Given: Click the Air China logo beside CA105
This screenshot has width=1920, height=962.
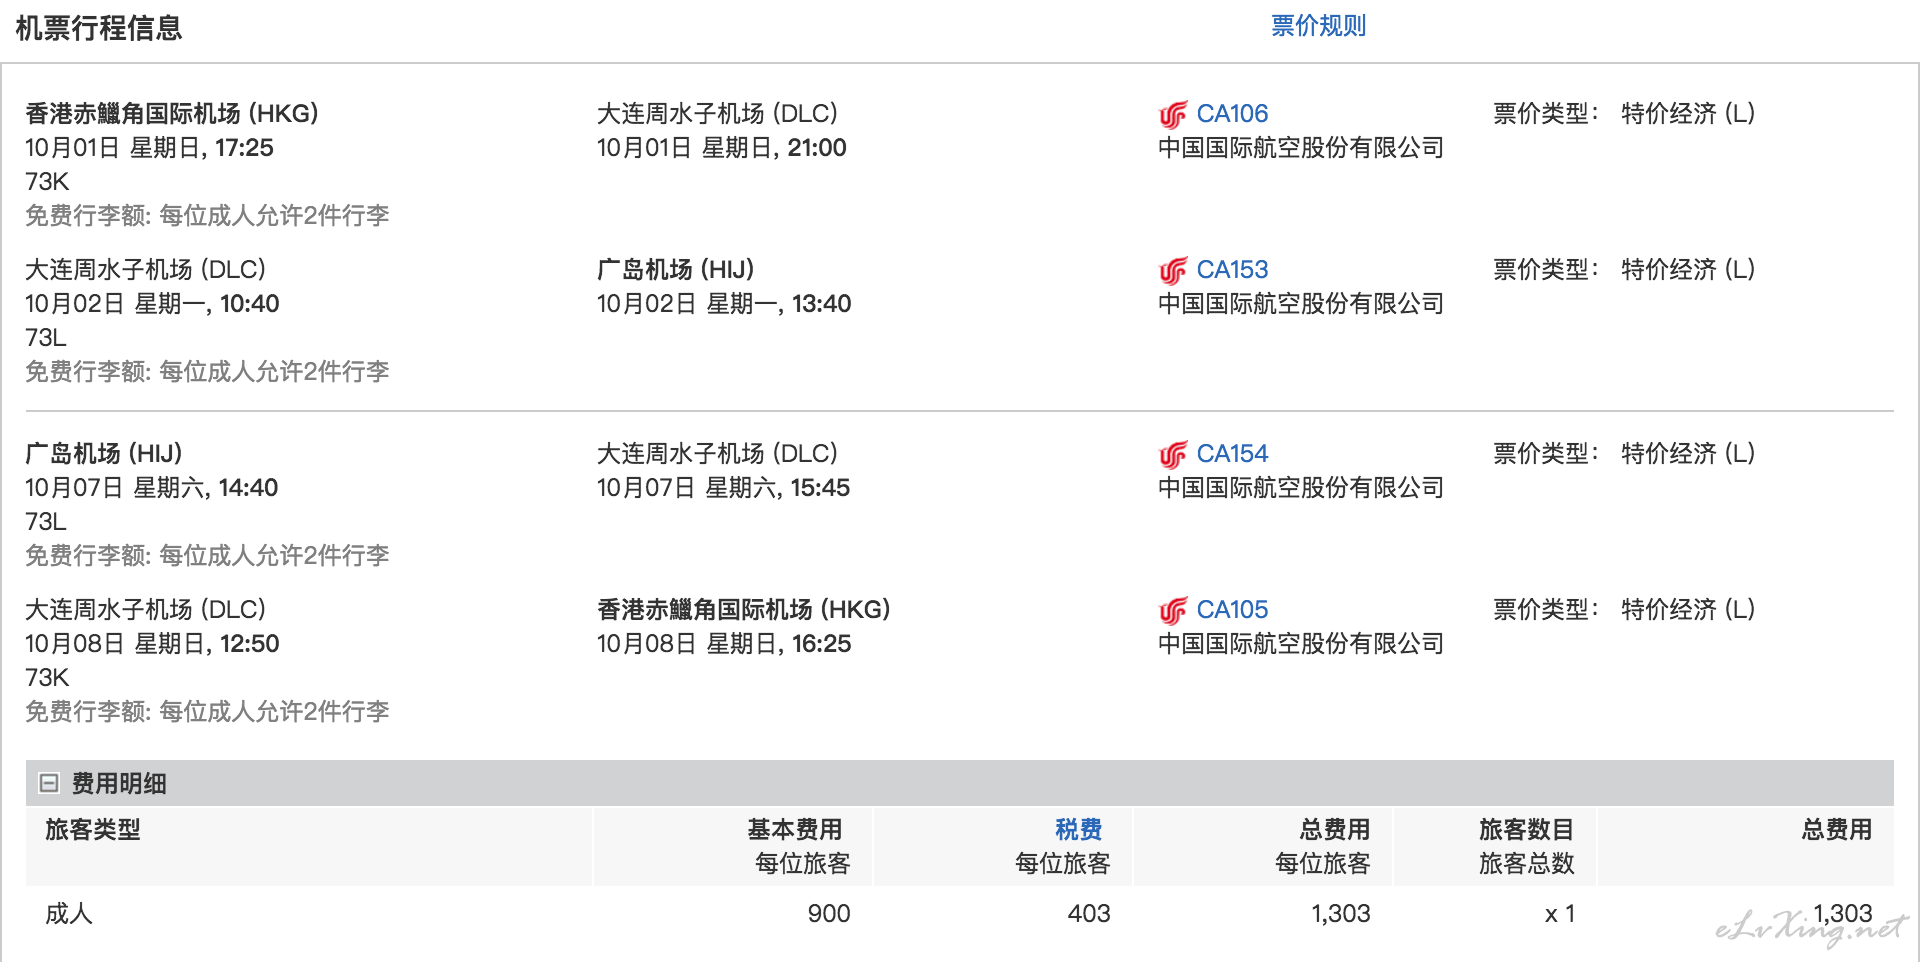Looking at the screenshot, I should [1173, 611].
